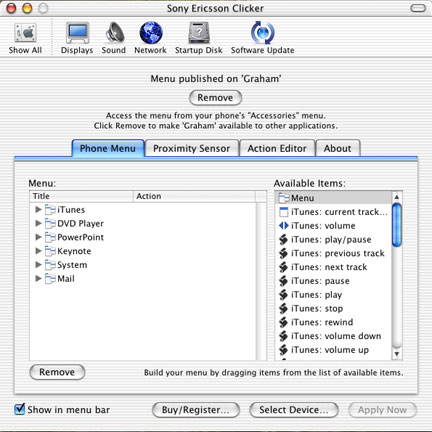Viewport: 432px width, 432px height.
Task: Open the Software Update icon
Action: coord(263,33)
